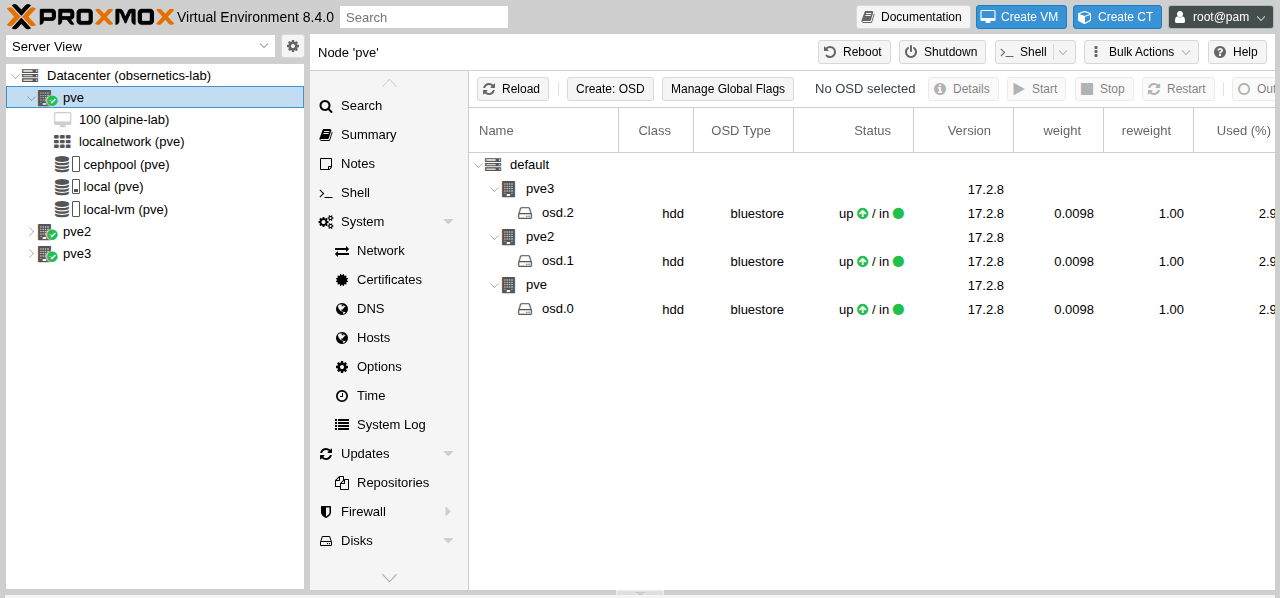Open the Hosts settings

[x=389, y=338]
